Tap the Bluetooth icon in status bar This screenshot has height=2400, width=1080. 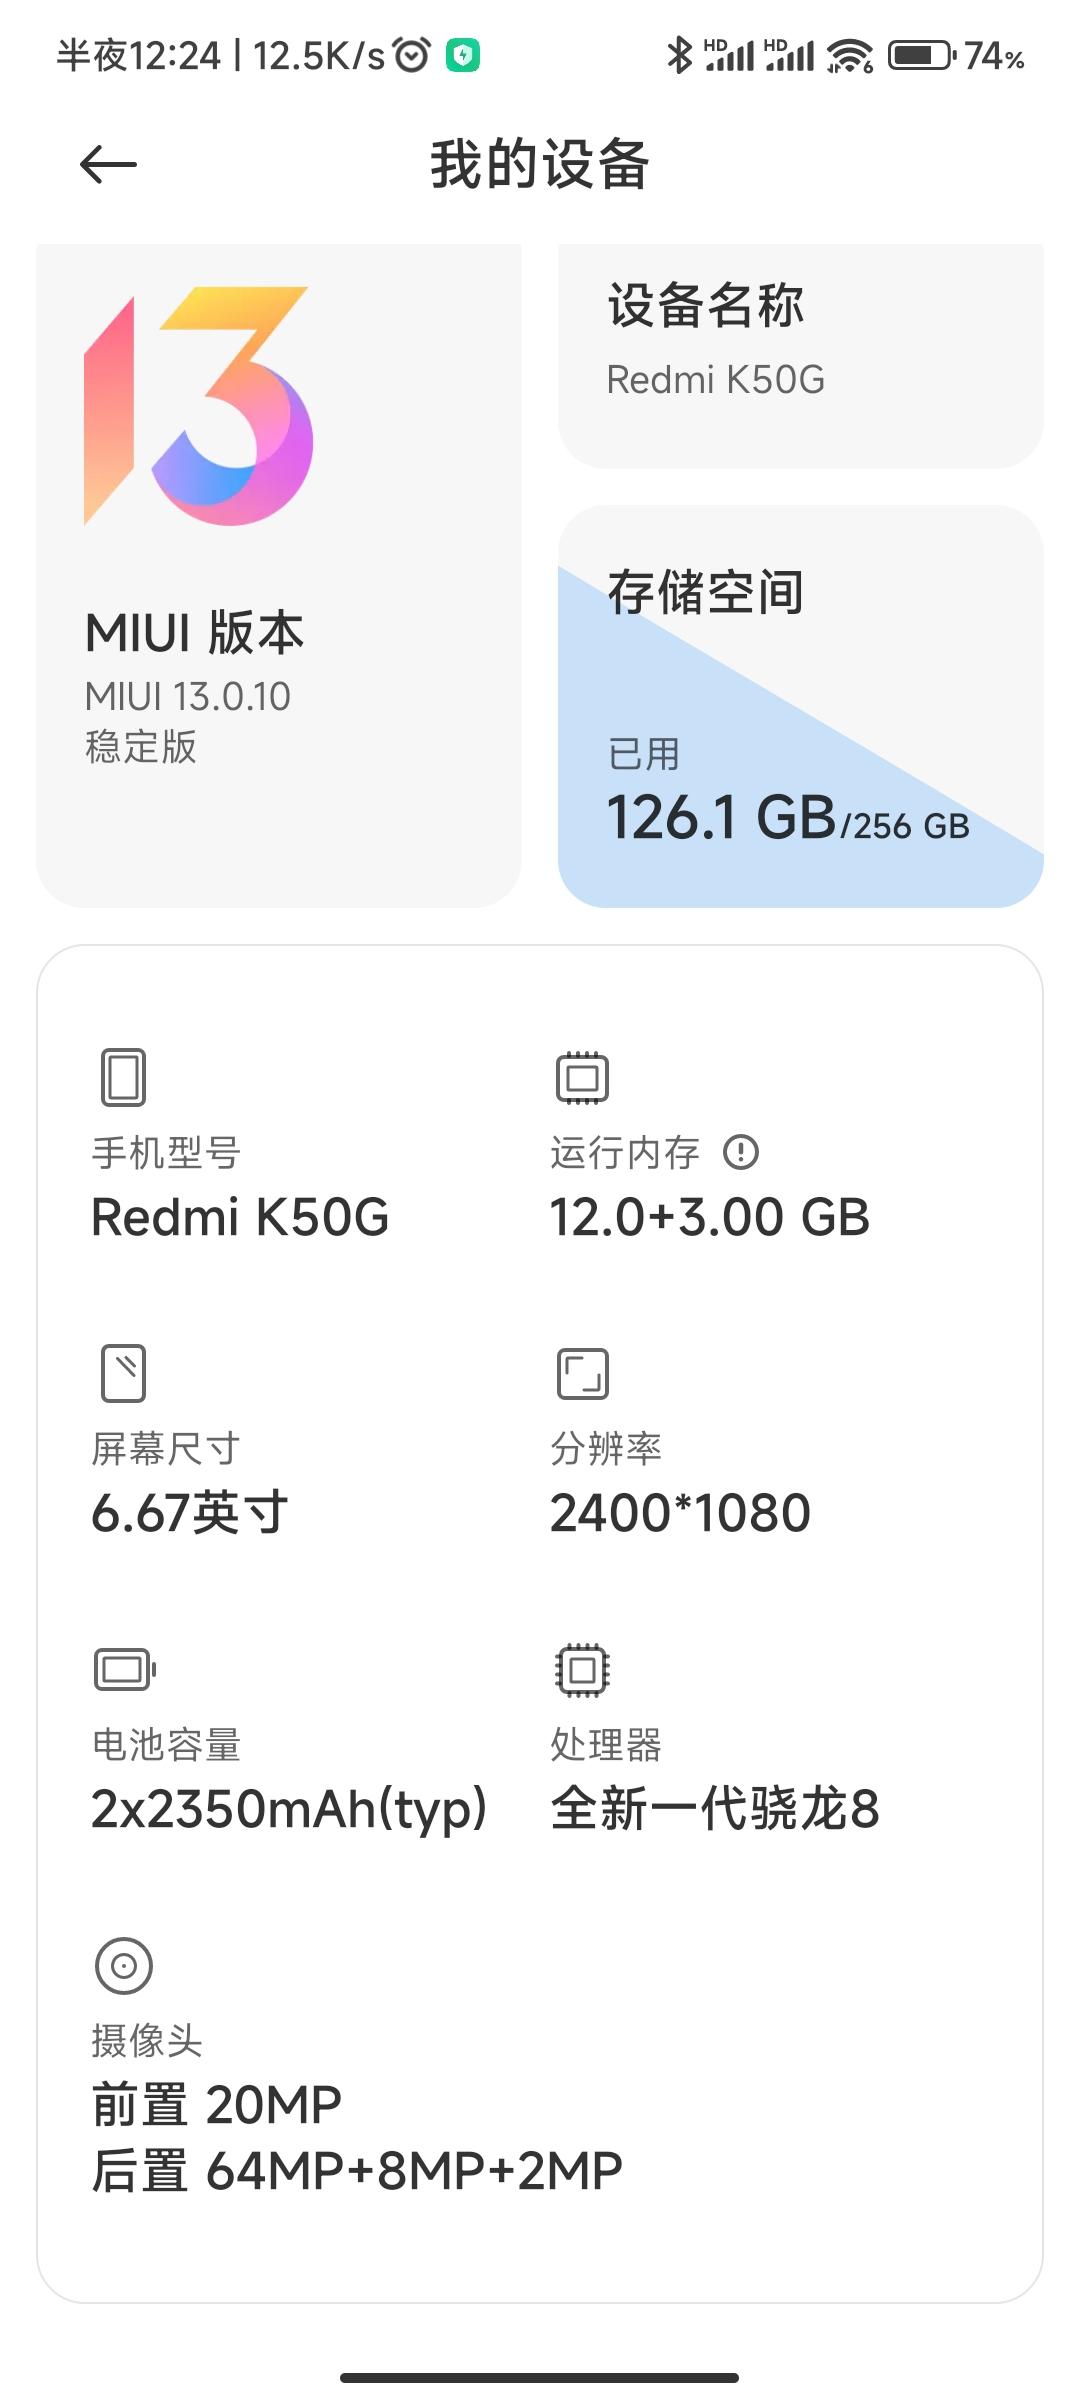(679, 55)
